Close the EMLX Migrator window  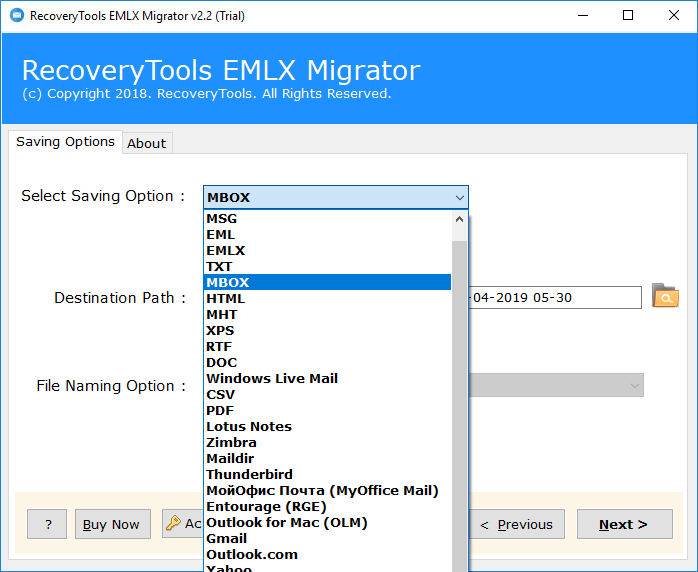click(x=674, y=16)
